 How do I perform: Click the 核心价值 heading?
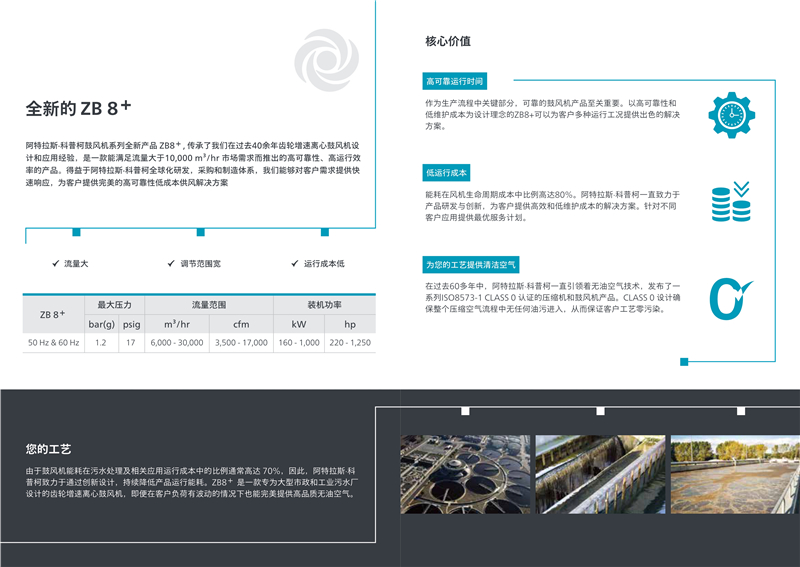(x=448, y=42)
